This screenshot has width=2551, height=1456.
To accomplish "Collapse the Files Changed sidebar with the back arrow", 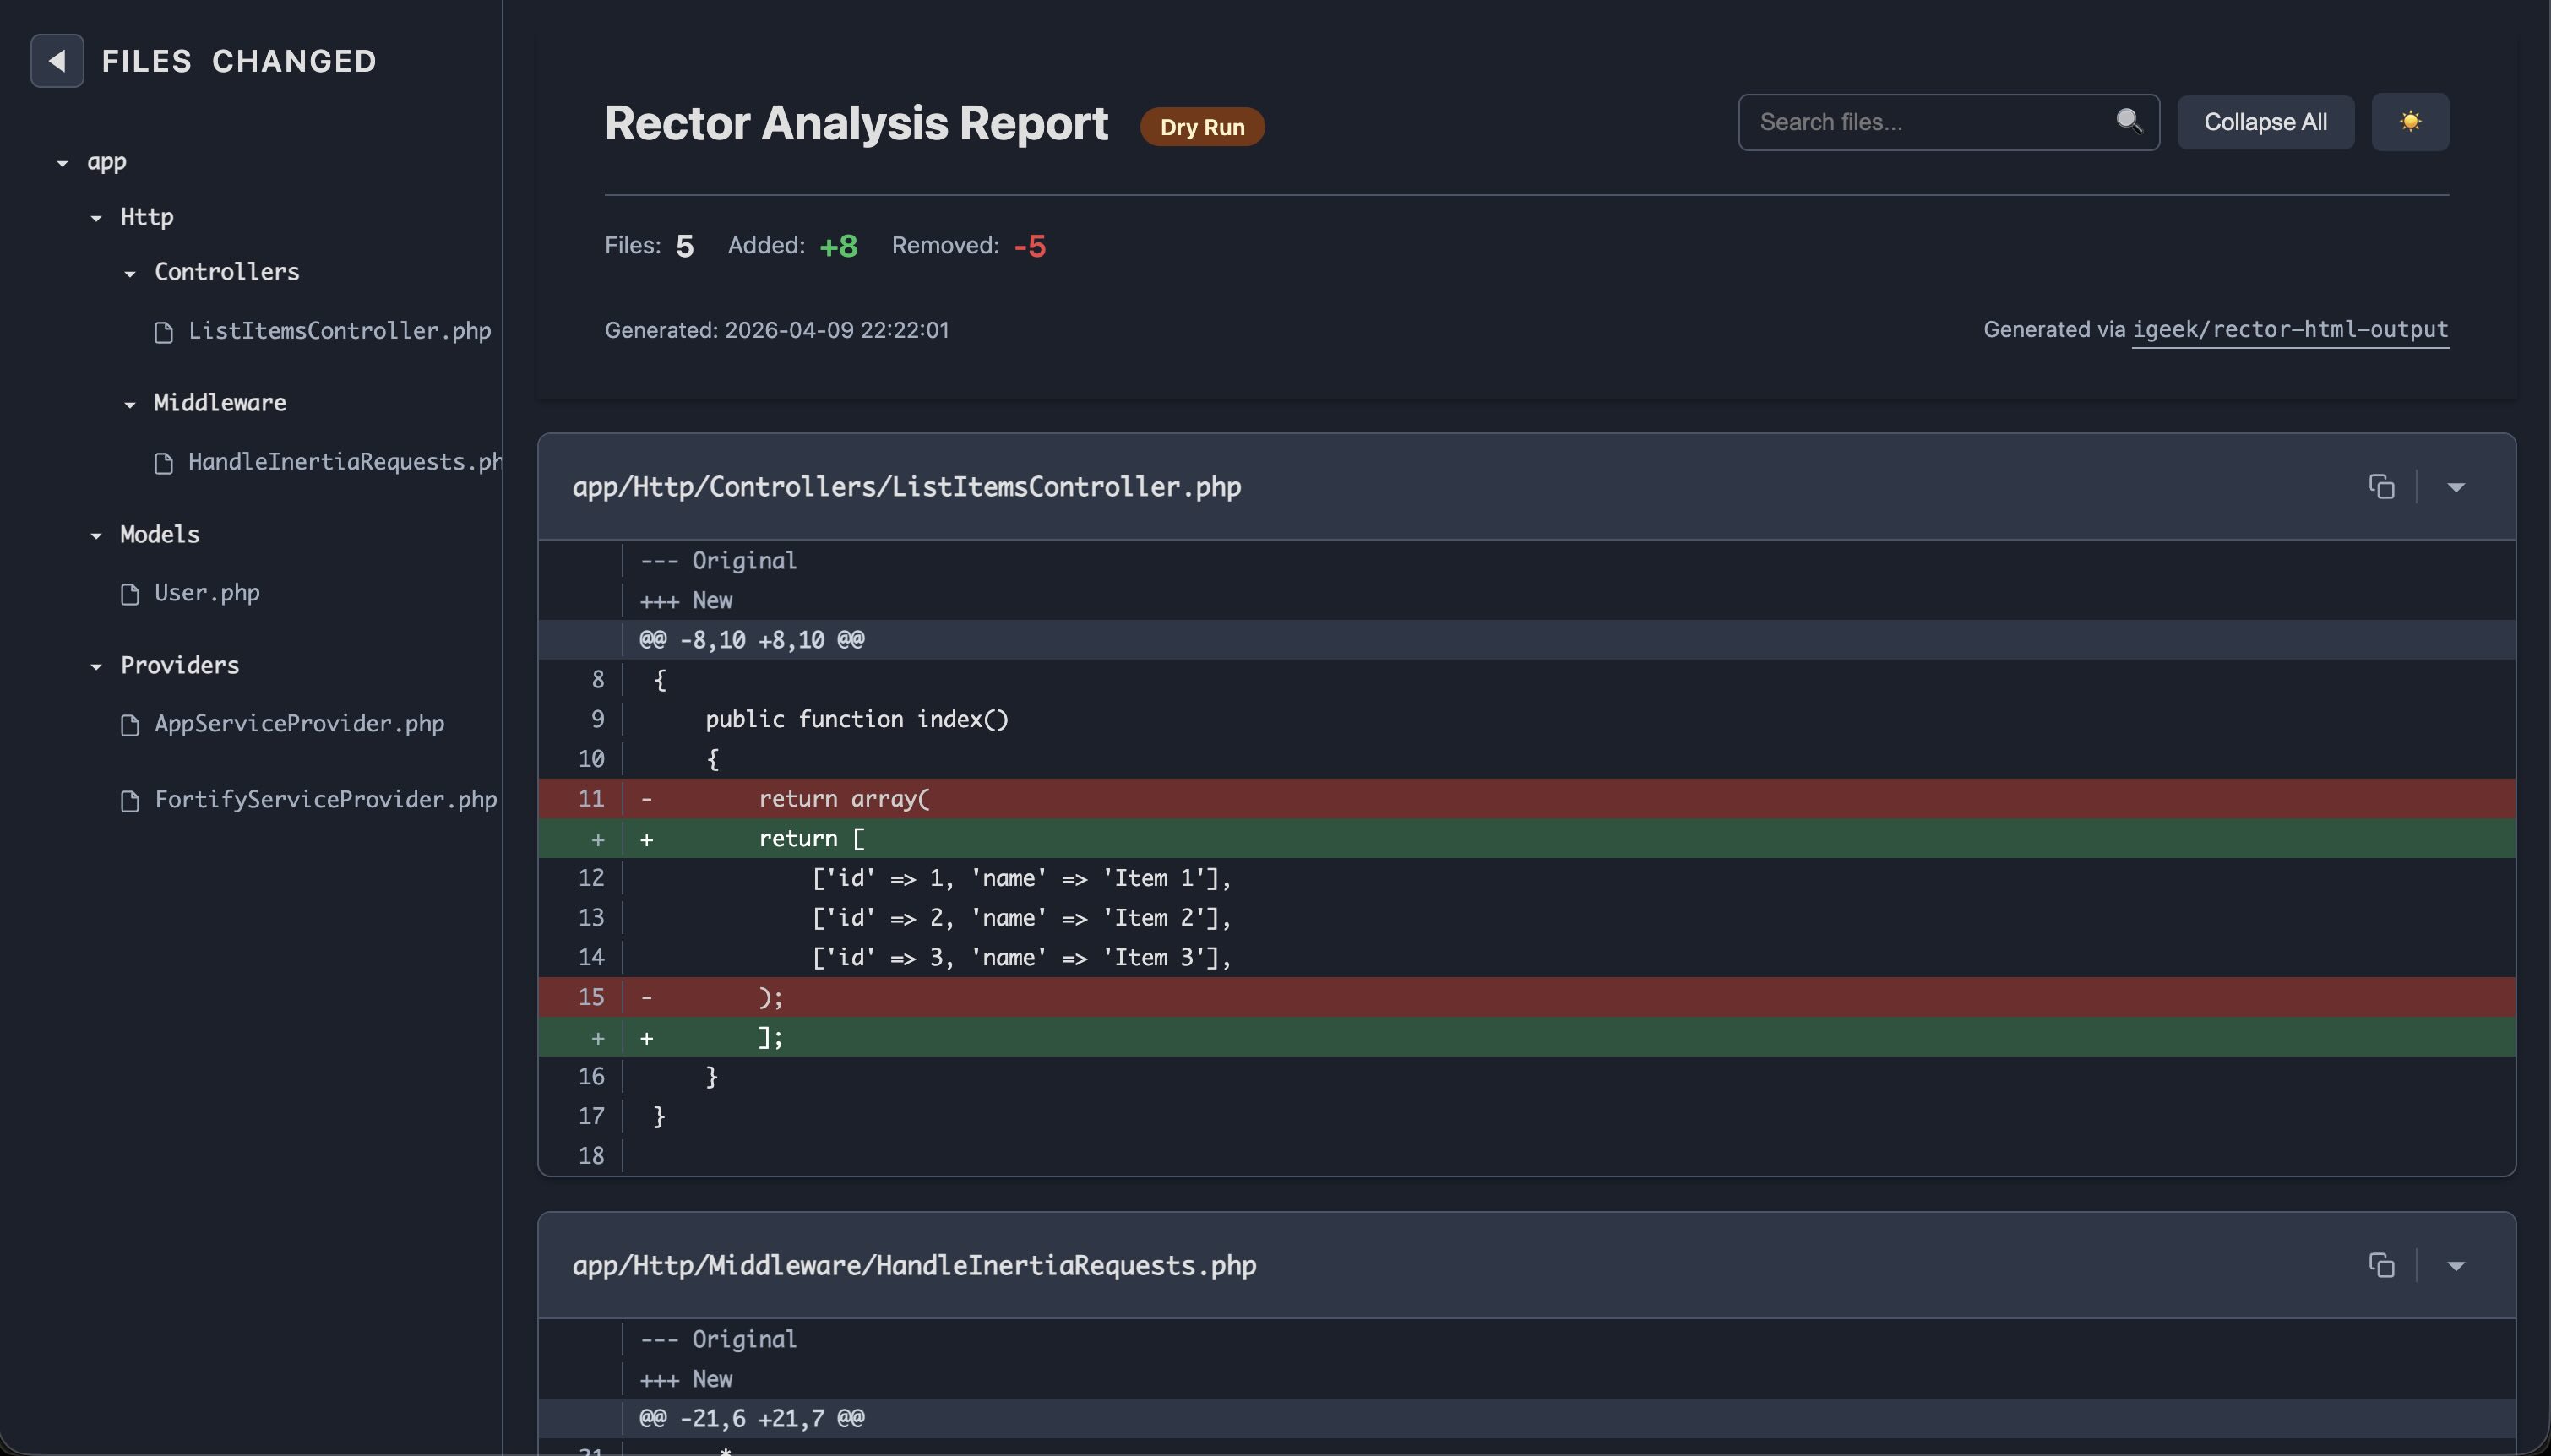I will point(57,61).
